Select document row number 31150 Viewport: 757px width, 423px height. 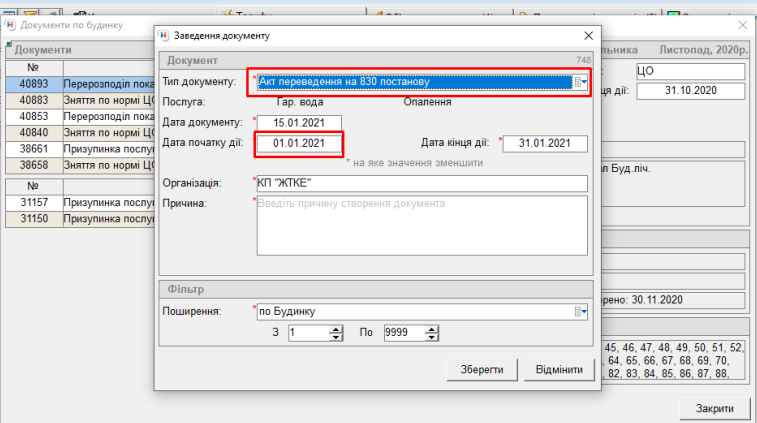tap(34, 218)
